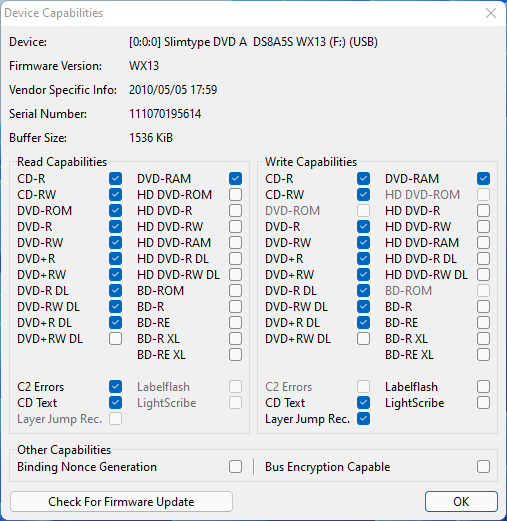Image resolution: width=507 pixels, height=521 pixels.
Task: Toggle Write DVD-RW checkbox
Action: click(363, 242)
